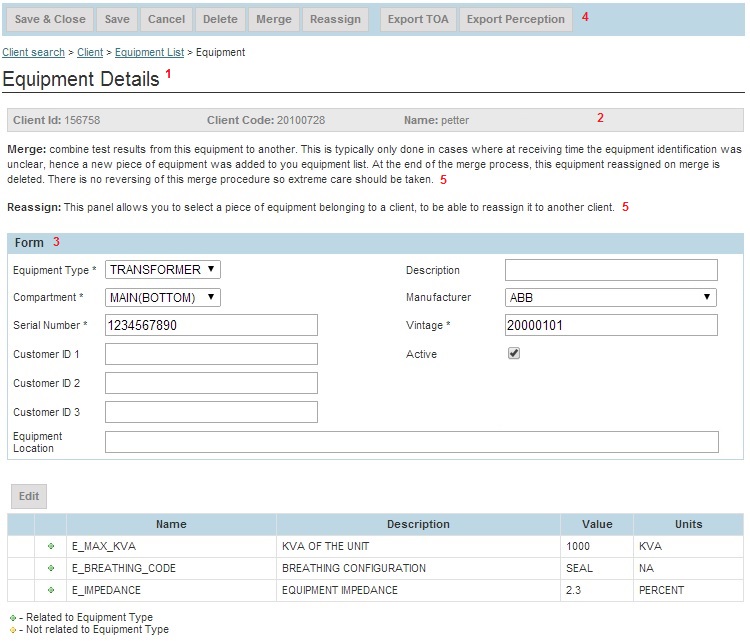Select the E_MAX_KVA name cell
750x641 pixels.
[171, 546]
